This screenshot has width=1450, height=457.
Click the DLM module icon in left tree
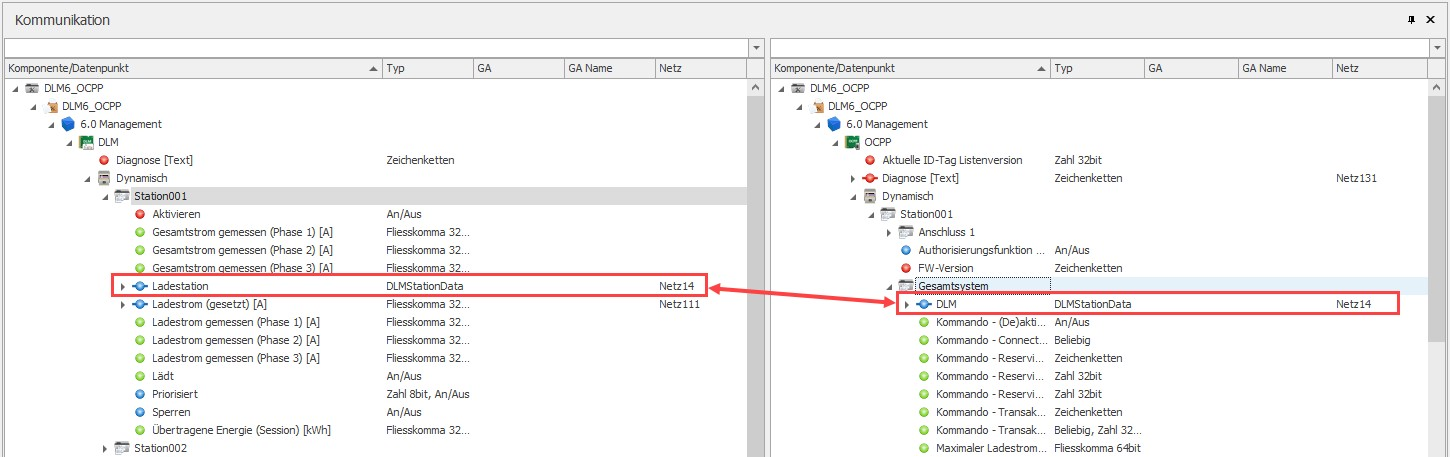(87, 142)
